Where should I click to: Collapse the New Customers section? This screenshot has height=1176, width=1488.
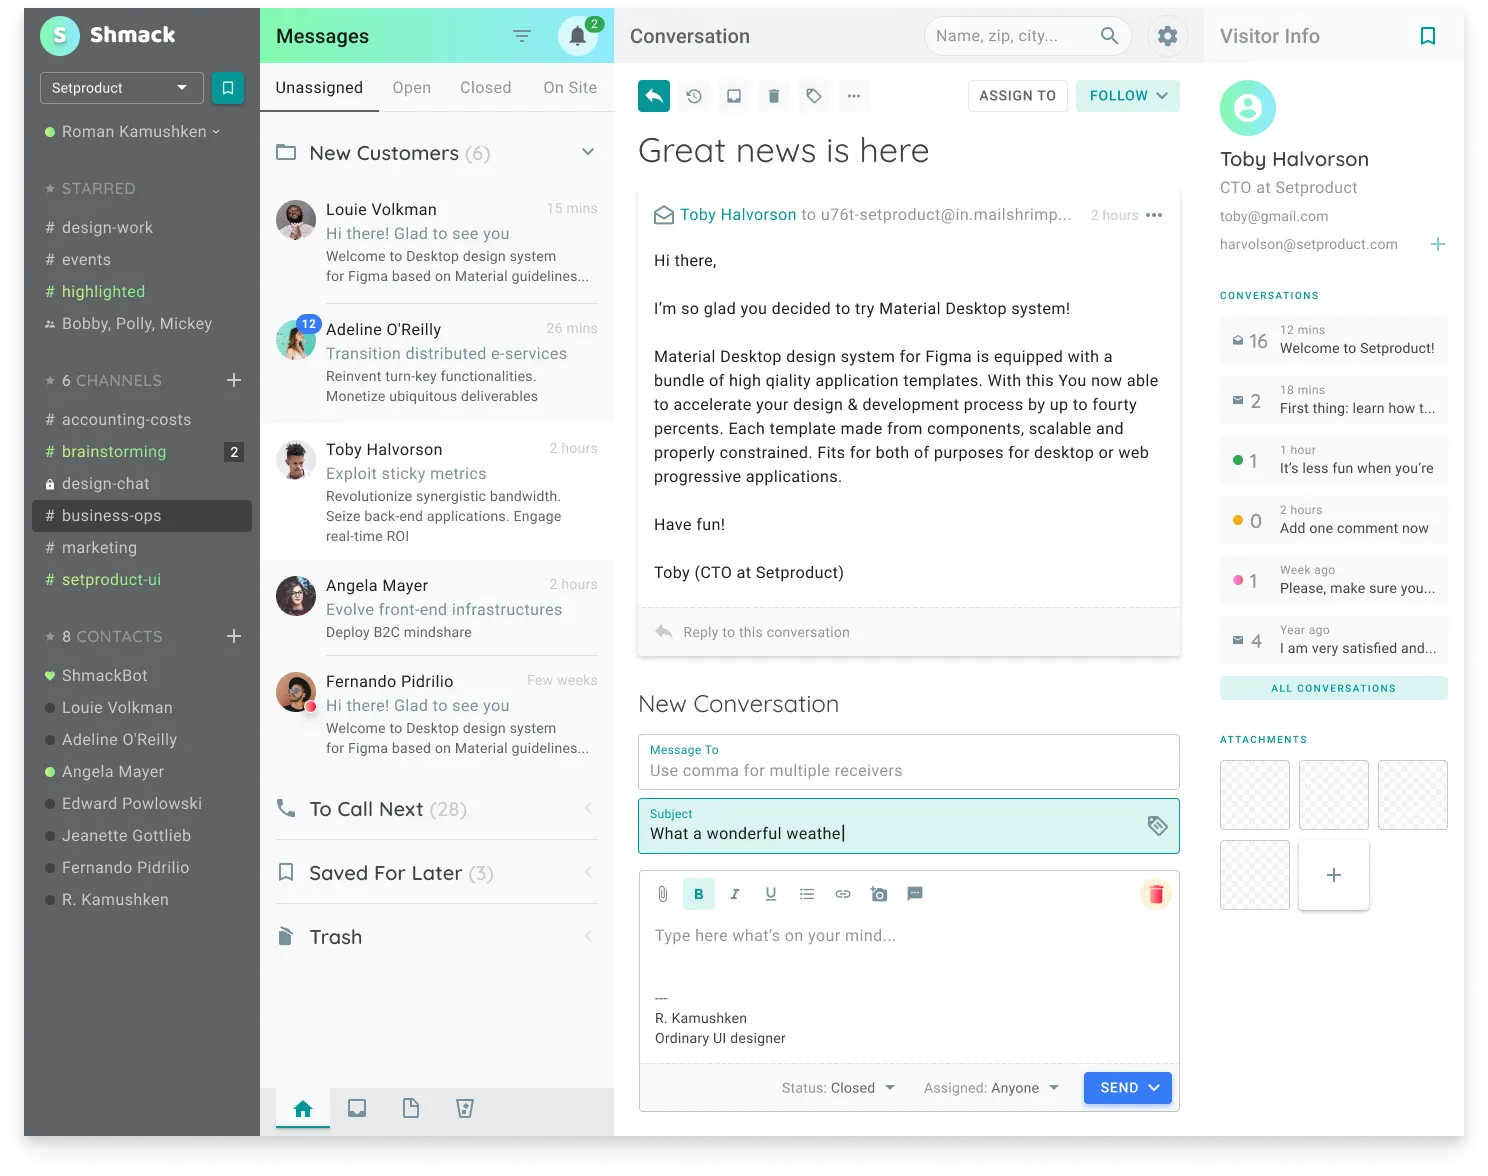pyautogui.click(x=588, y=151)
